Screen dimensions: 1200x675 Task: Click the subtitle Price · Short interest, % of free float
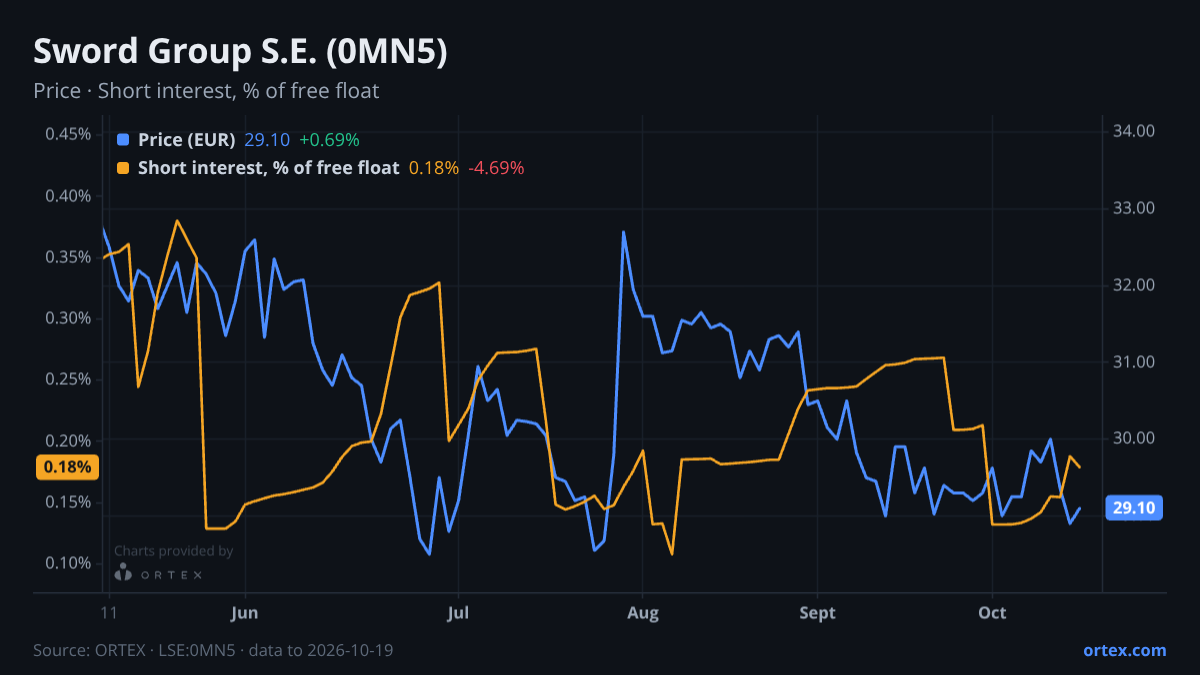pyautogui.click(x=206, y=91)
